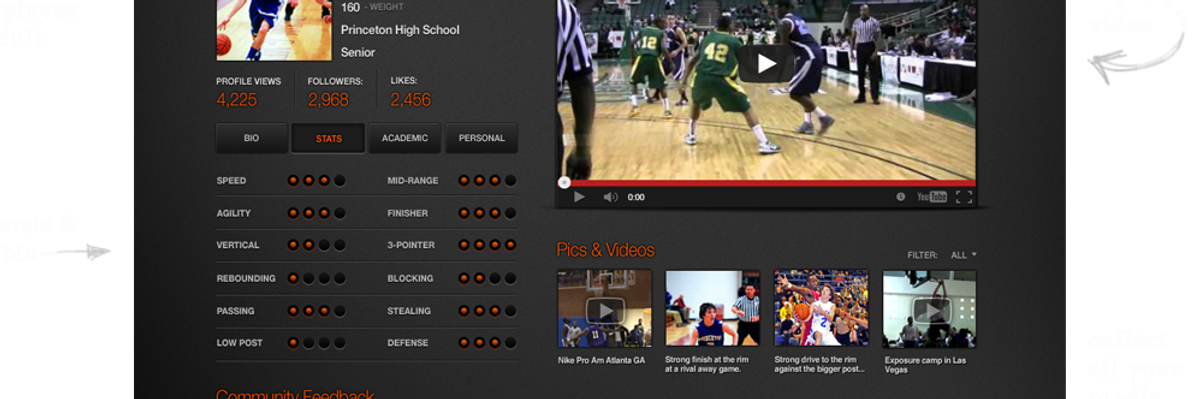Click the small play icon in video controls
The height and width of the screenshot is (399, 1200).
pos(579,197)
